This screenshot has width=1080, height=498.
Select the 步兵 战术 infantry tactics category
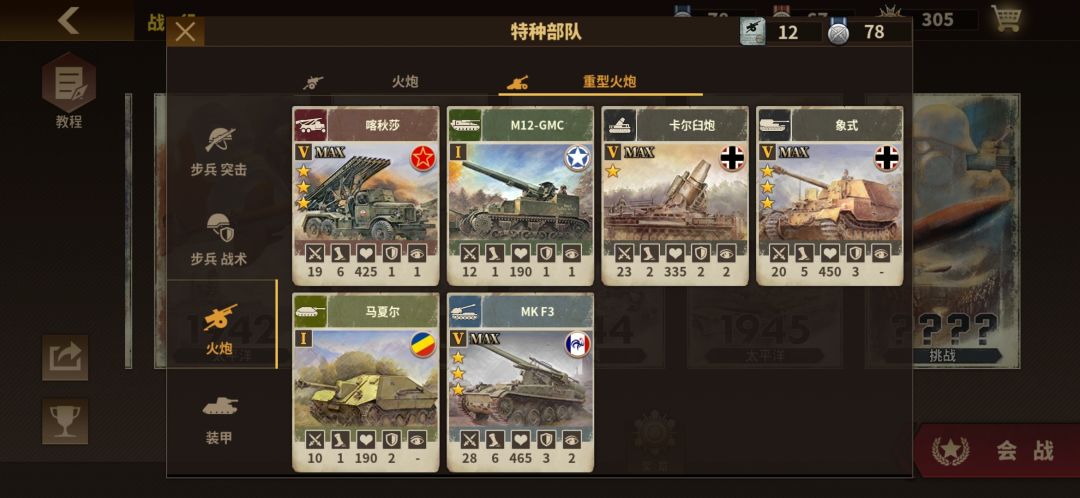(219, 240)
